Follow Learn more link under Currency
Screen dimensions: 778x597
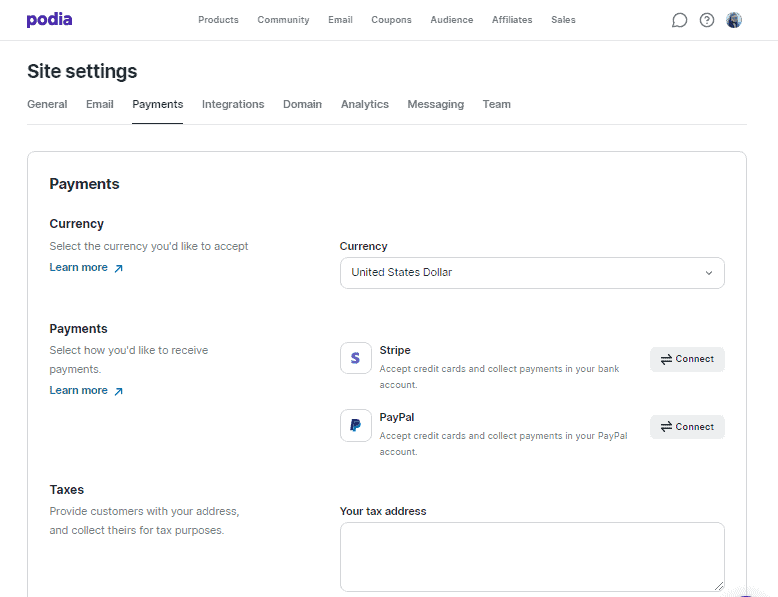click(86, 267)
